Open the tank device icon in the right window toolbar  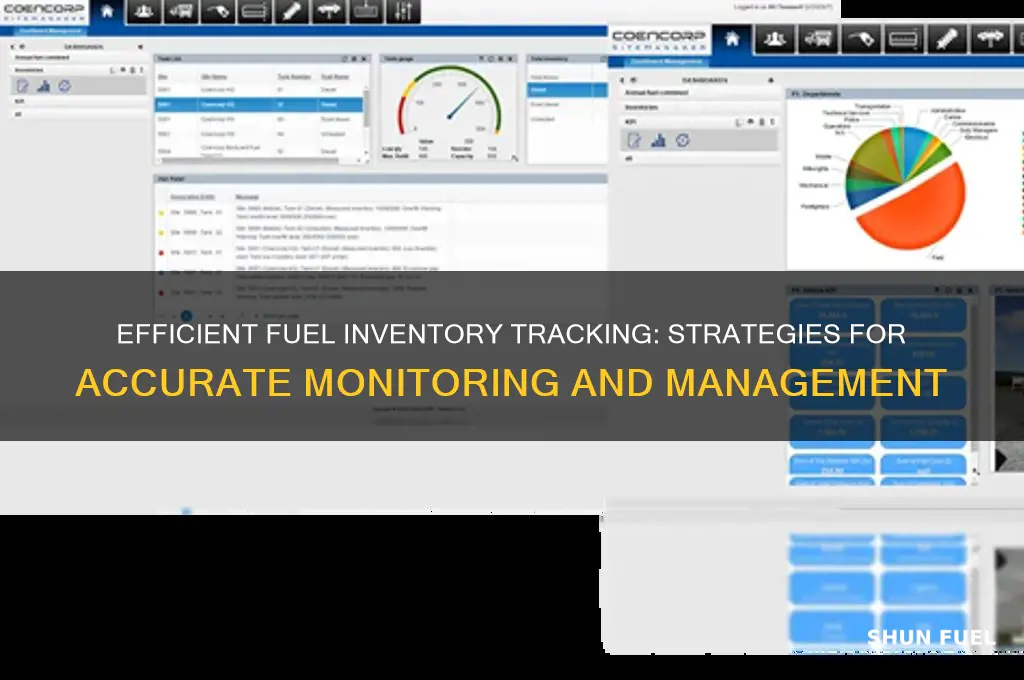904,39
